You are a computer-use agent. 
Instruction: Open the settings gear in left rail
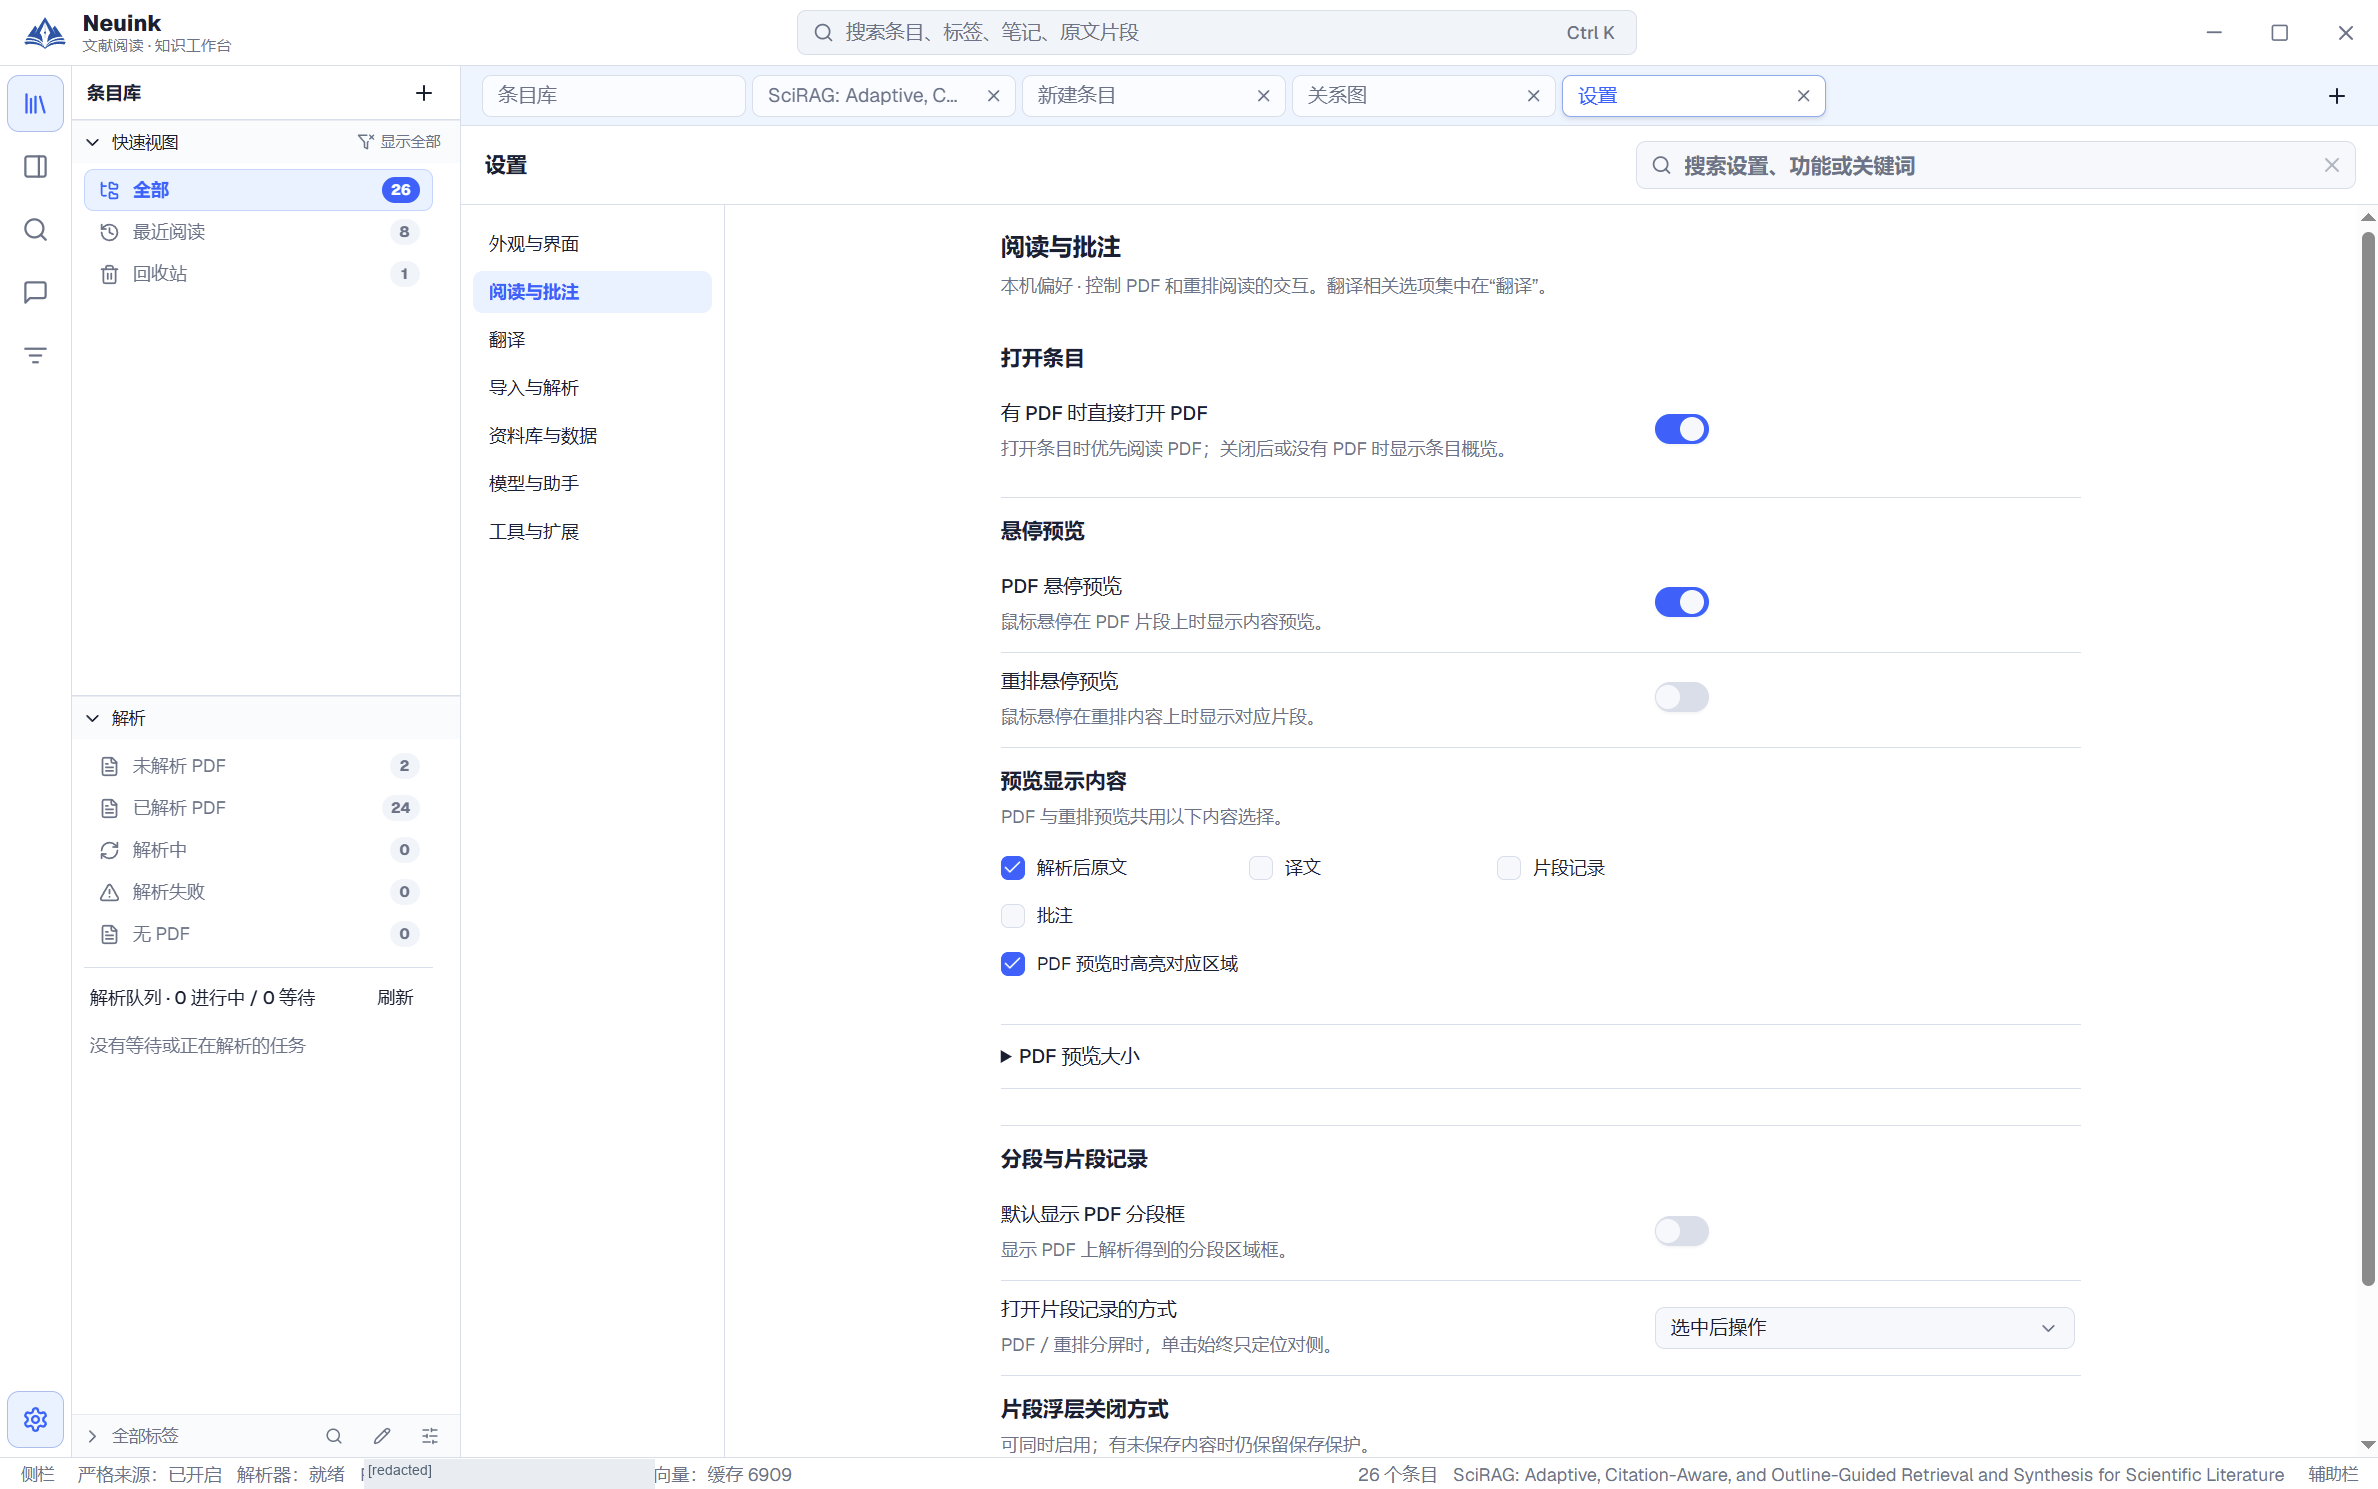(x=35, y=1419)
